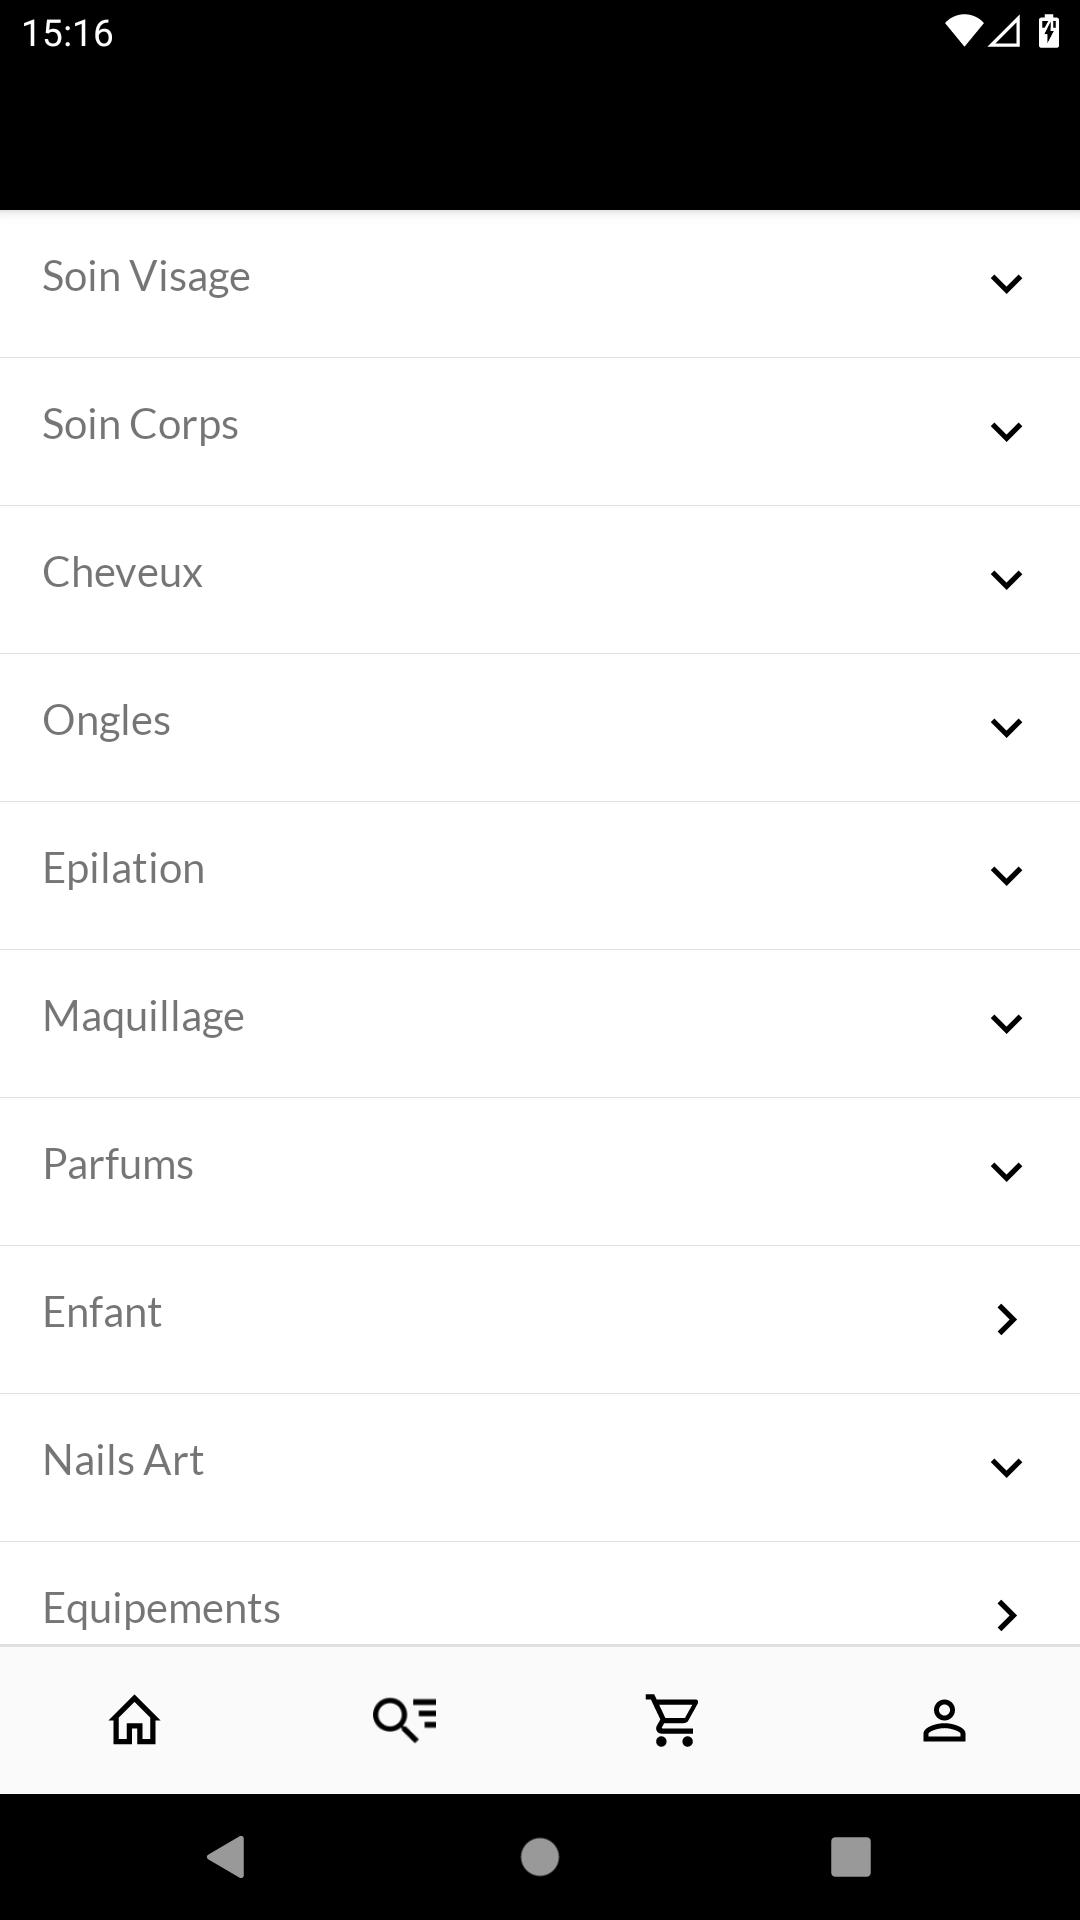The width and height of the screenshot is (1080, 1920).
Task: Expand the Epilation chevron
Action: coord(1006,876)
